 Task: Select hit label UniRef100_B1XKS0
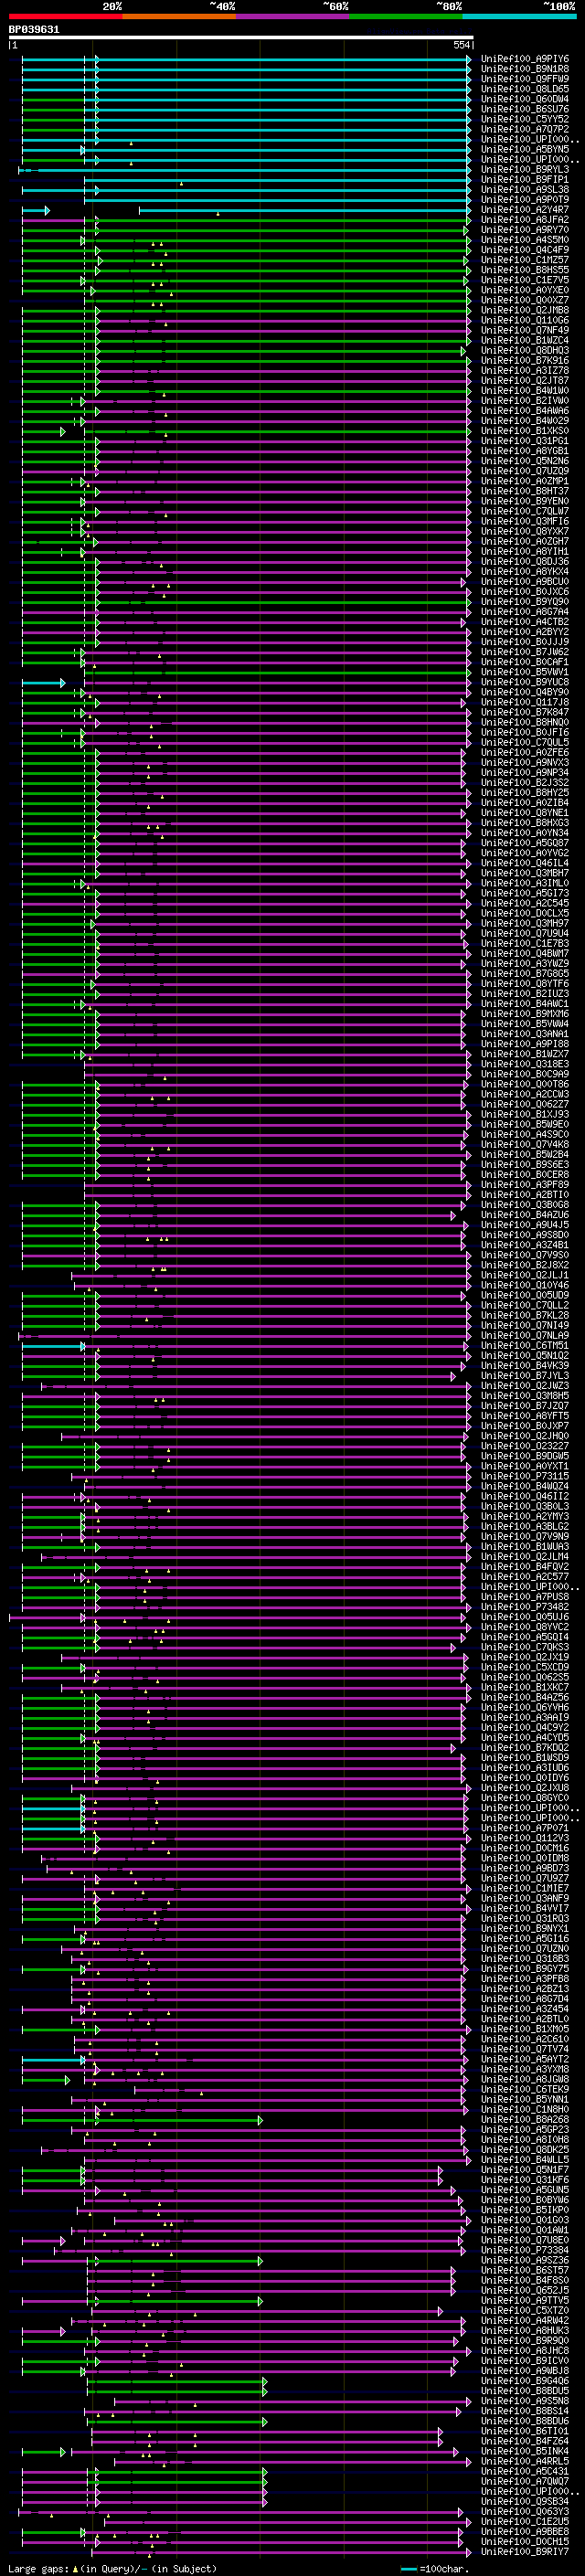(524, 431)
